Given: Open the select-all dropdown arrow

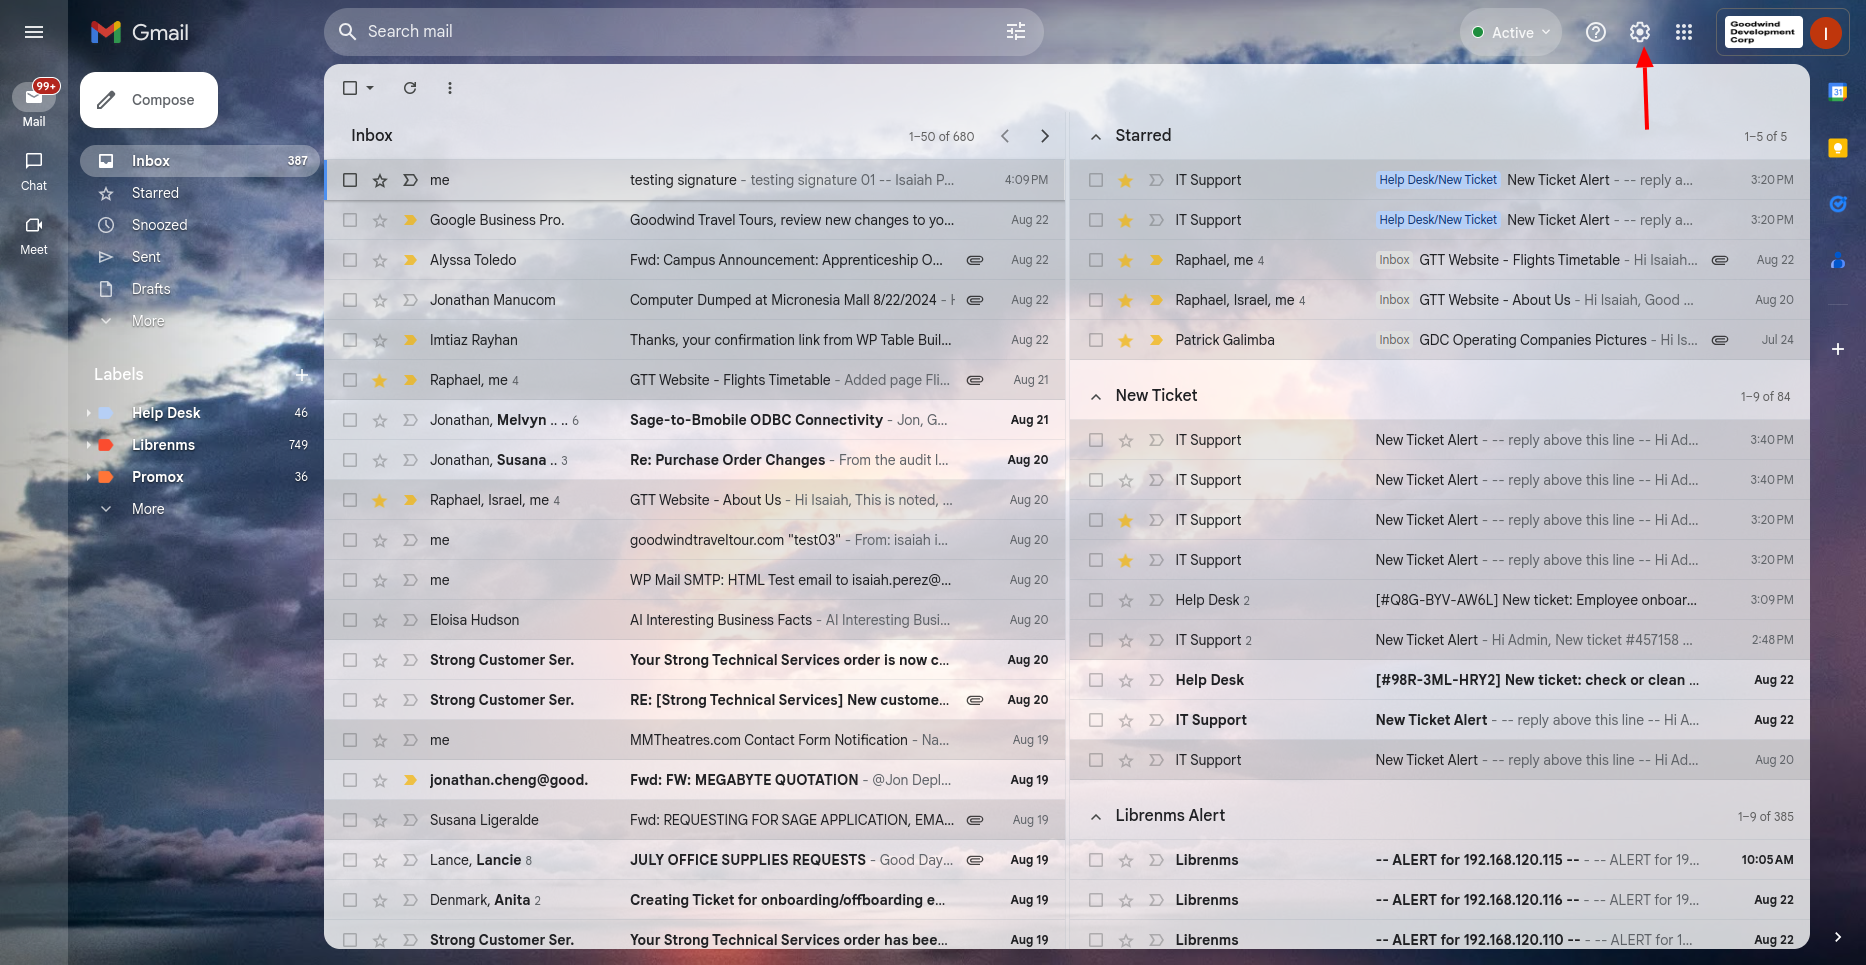Looking at the screenshot, I should [370, 88].
